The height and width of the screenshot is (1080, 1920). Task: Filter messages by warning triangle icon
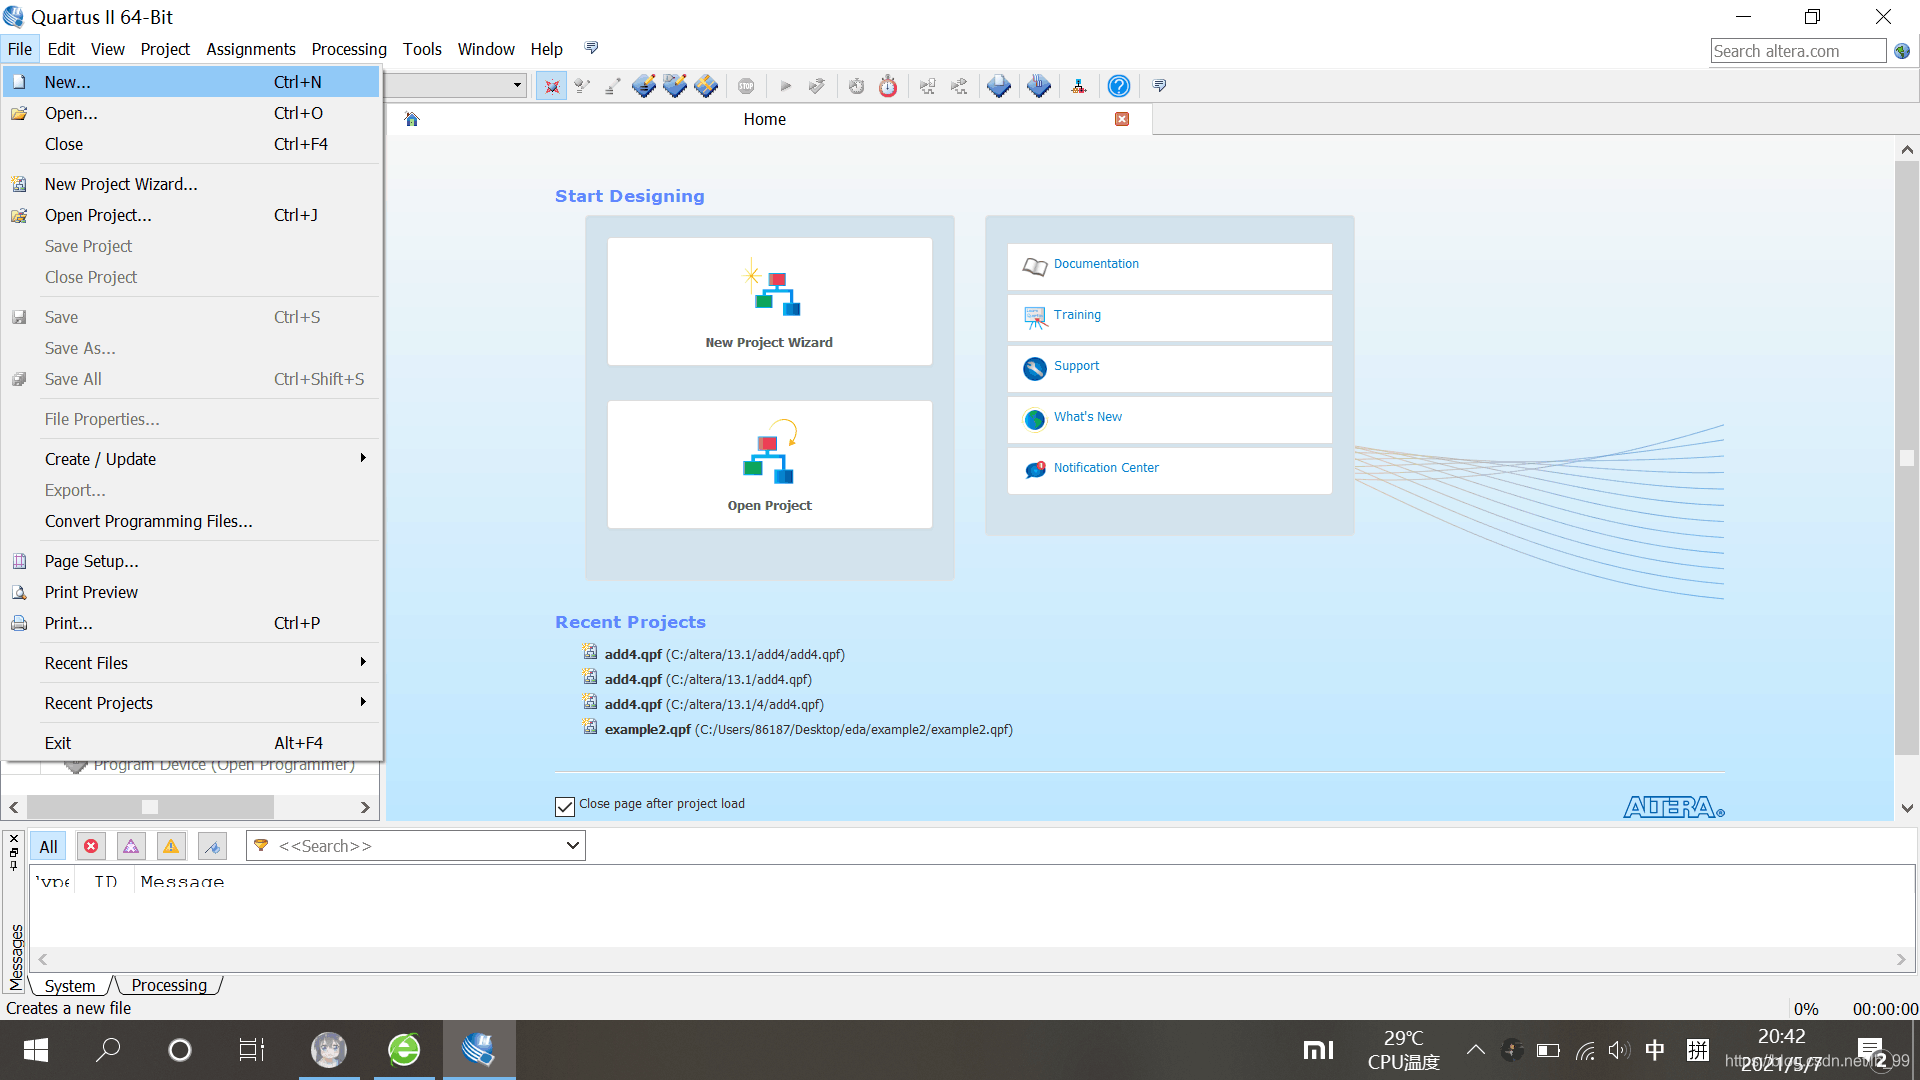click(x=171, y=846)
